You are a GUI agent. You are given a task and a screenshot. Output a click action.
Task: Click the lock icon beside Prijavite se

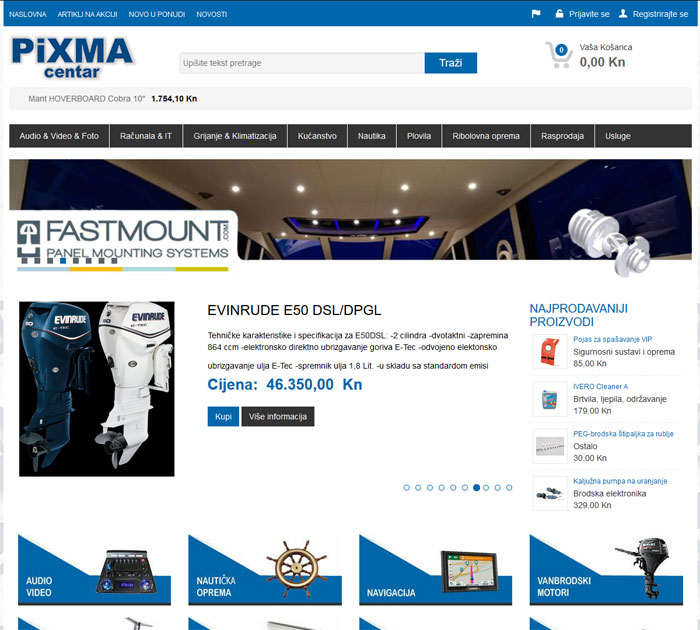(559, 14)
